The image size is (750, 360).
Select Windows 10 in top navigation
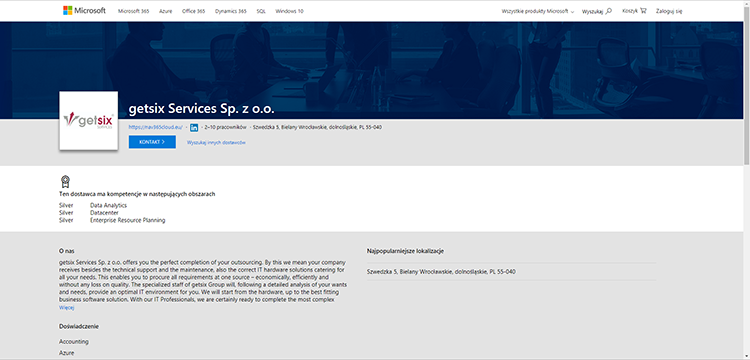(289, 11)
